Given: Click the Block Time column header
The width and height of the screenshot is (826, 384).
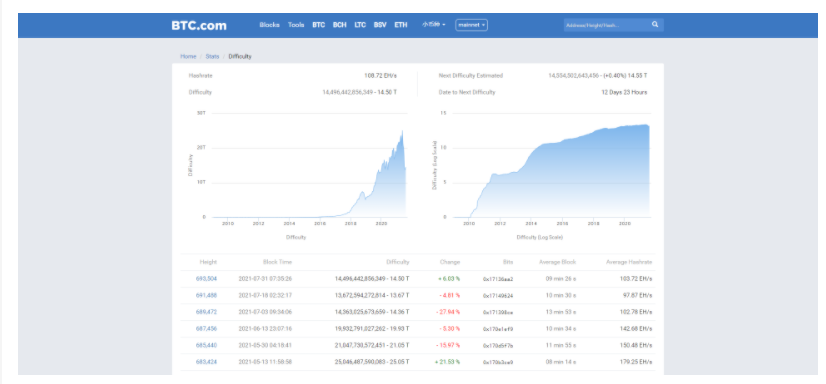Looking at the screenshot, I should coord(277,262).
